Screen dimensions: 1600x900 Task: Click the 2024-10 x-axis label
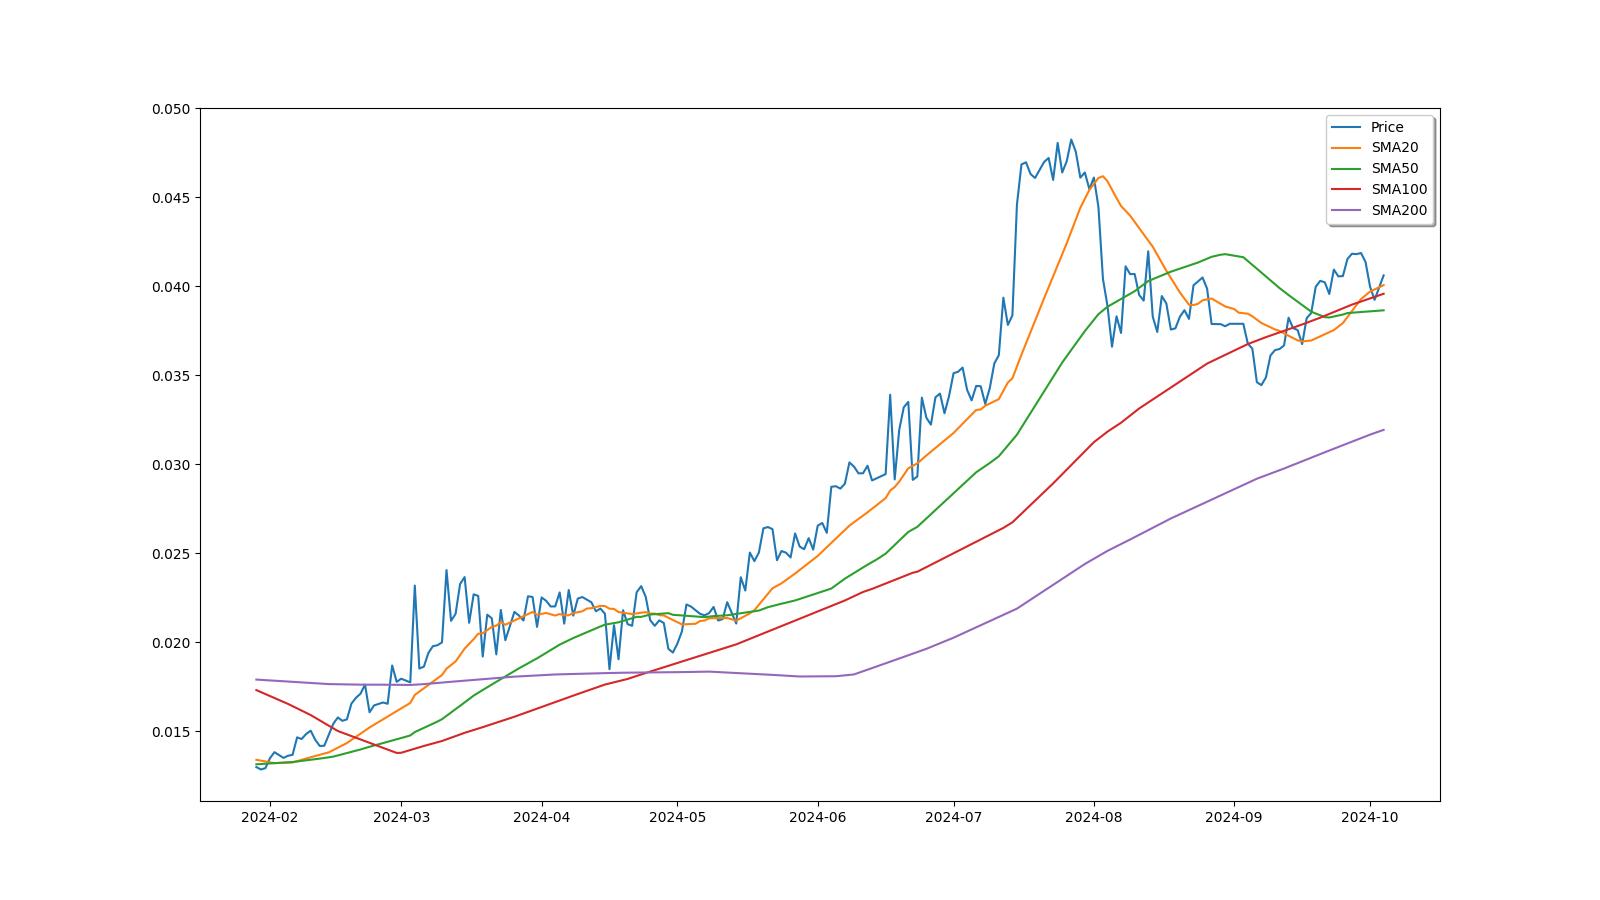1369,817
